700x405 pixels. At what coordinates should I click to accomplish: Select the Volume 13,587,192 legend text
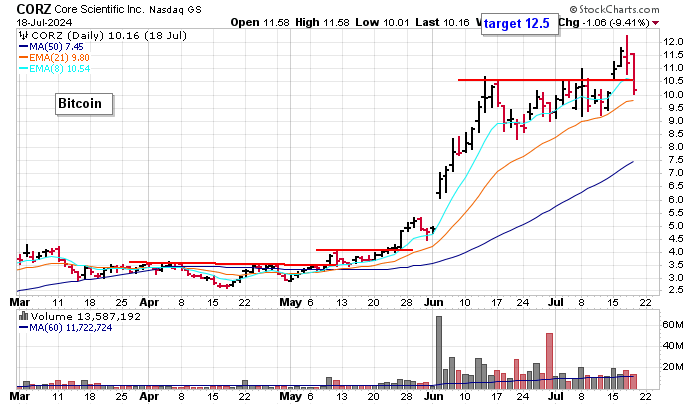click(86, 317)
